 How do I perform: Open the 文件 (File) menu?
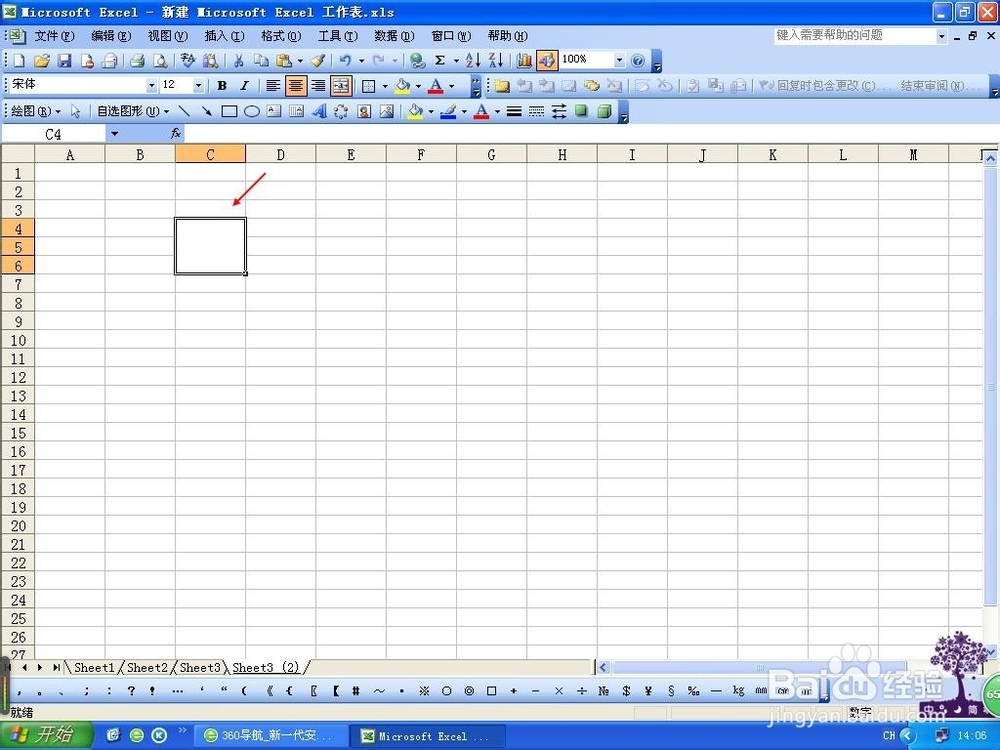coord(54,36)
